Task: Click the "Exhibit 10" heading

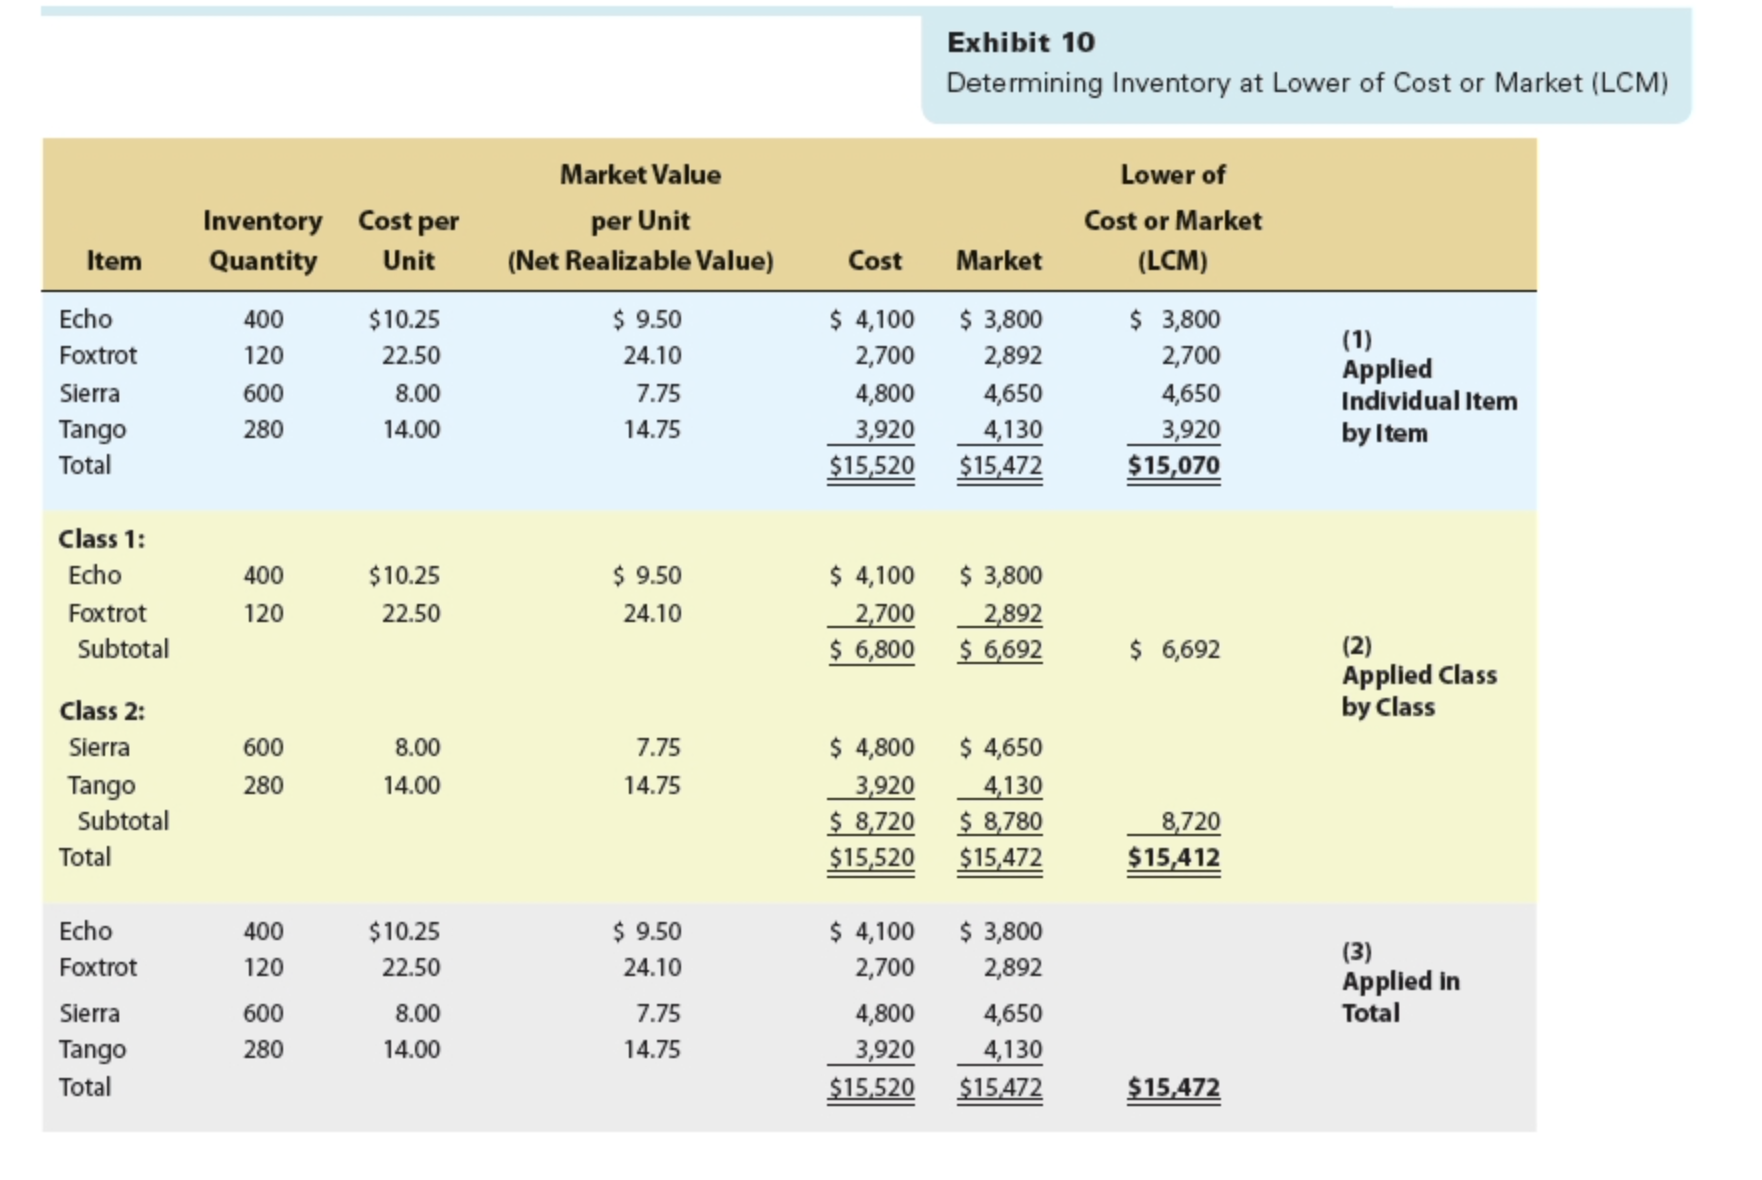Action: pos(1020,42)
